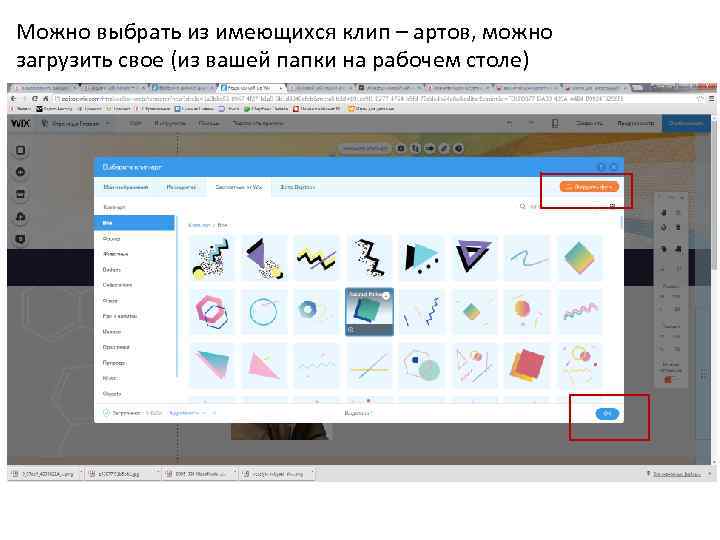Open the Background panel in Wix sidebar
The width and height of the screenshot is (720, 540).
click(20, 150)
